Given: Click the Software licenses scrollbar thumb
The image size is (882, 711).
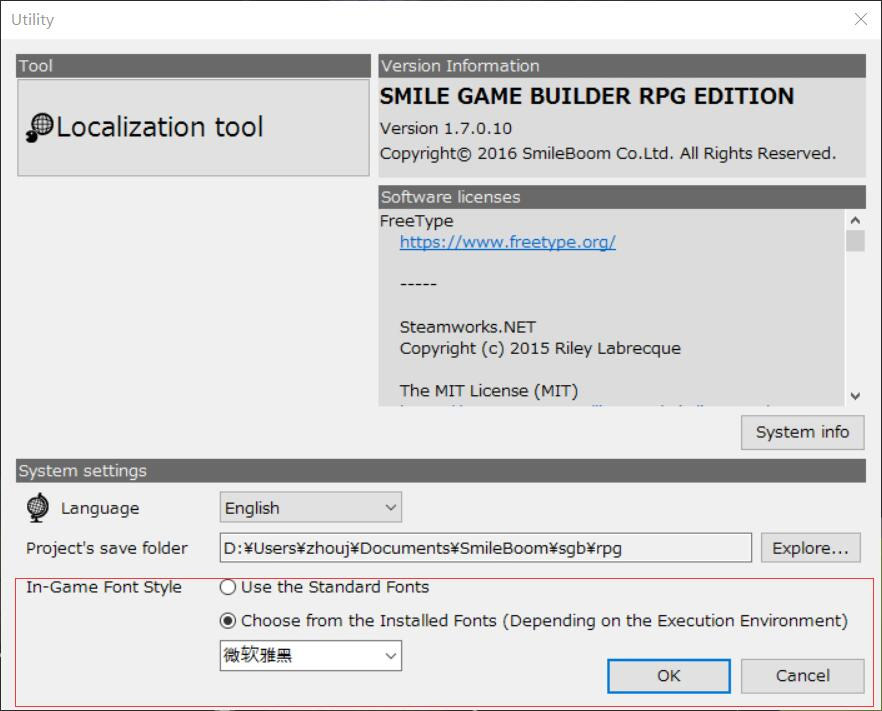Looking at the screenshot, I should (x=855, y=241).
